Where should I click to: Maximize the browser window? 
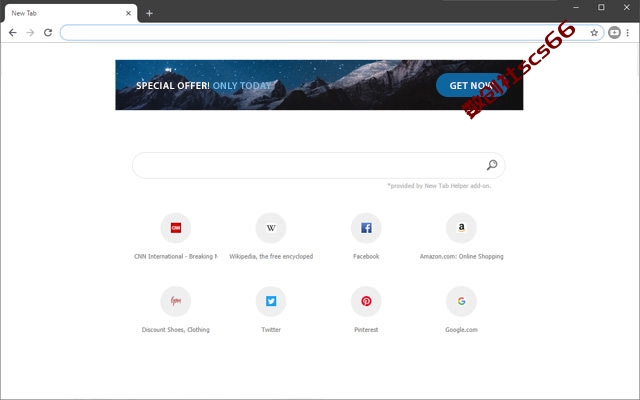(601, 7)
